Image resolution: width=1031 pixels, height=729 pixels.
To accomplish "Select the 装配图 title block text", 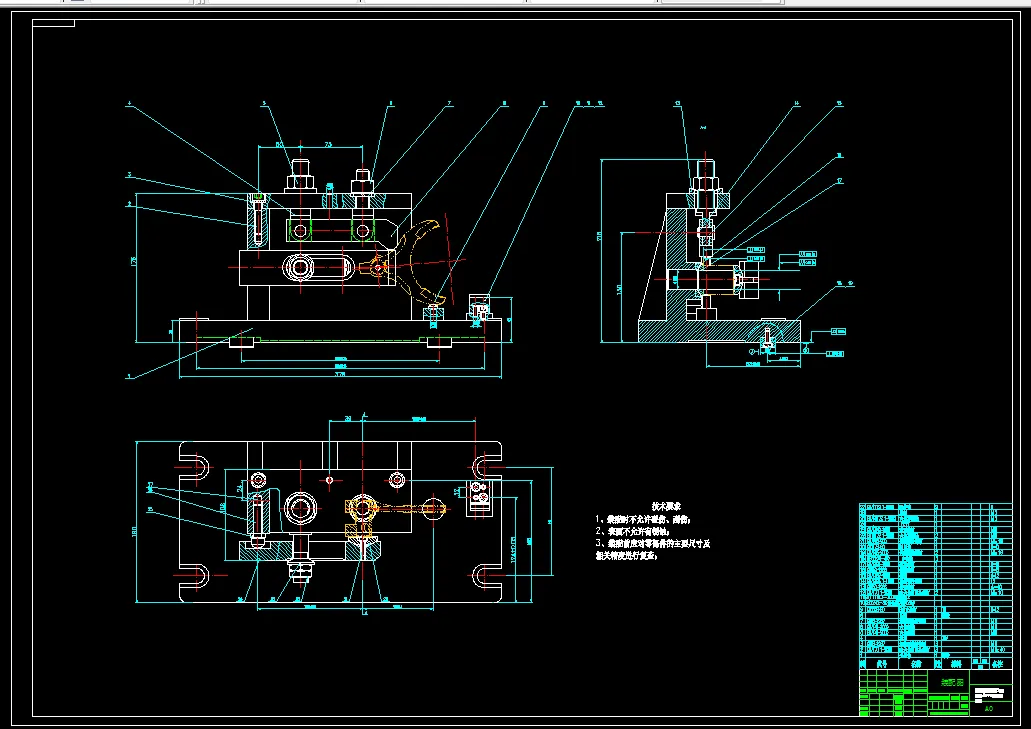I will 950,683.
